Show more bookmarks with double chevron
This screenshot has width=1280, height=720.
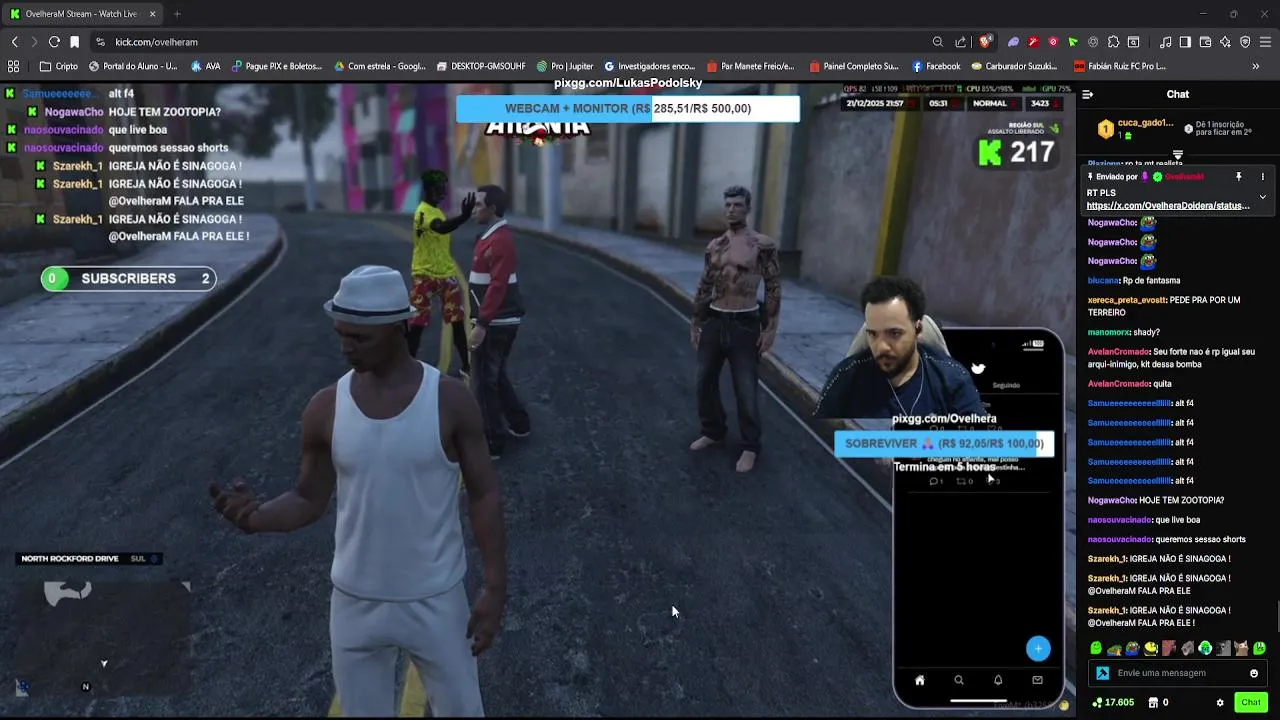click(x=1256, y=66)
